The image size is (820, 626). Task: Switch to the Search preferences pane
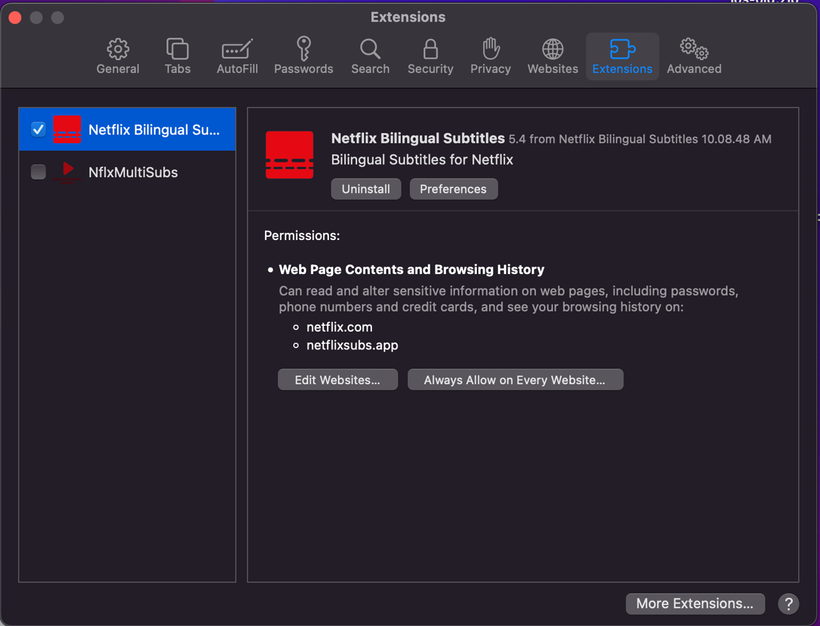point(370,56)
